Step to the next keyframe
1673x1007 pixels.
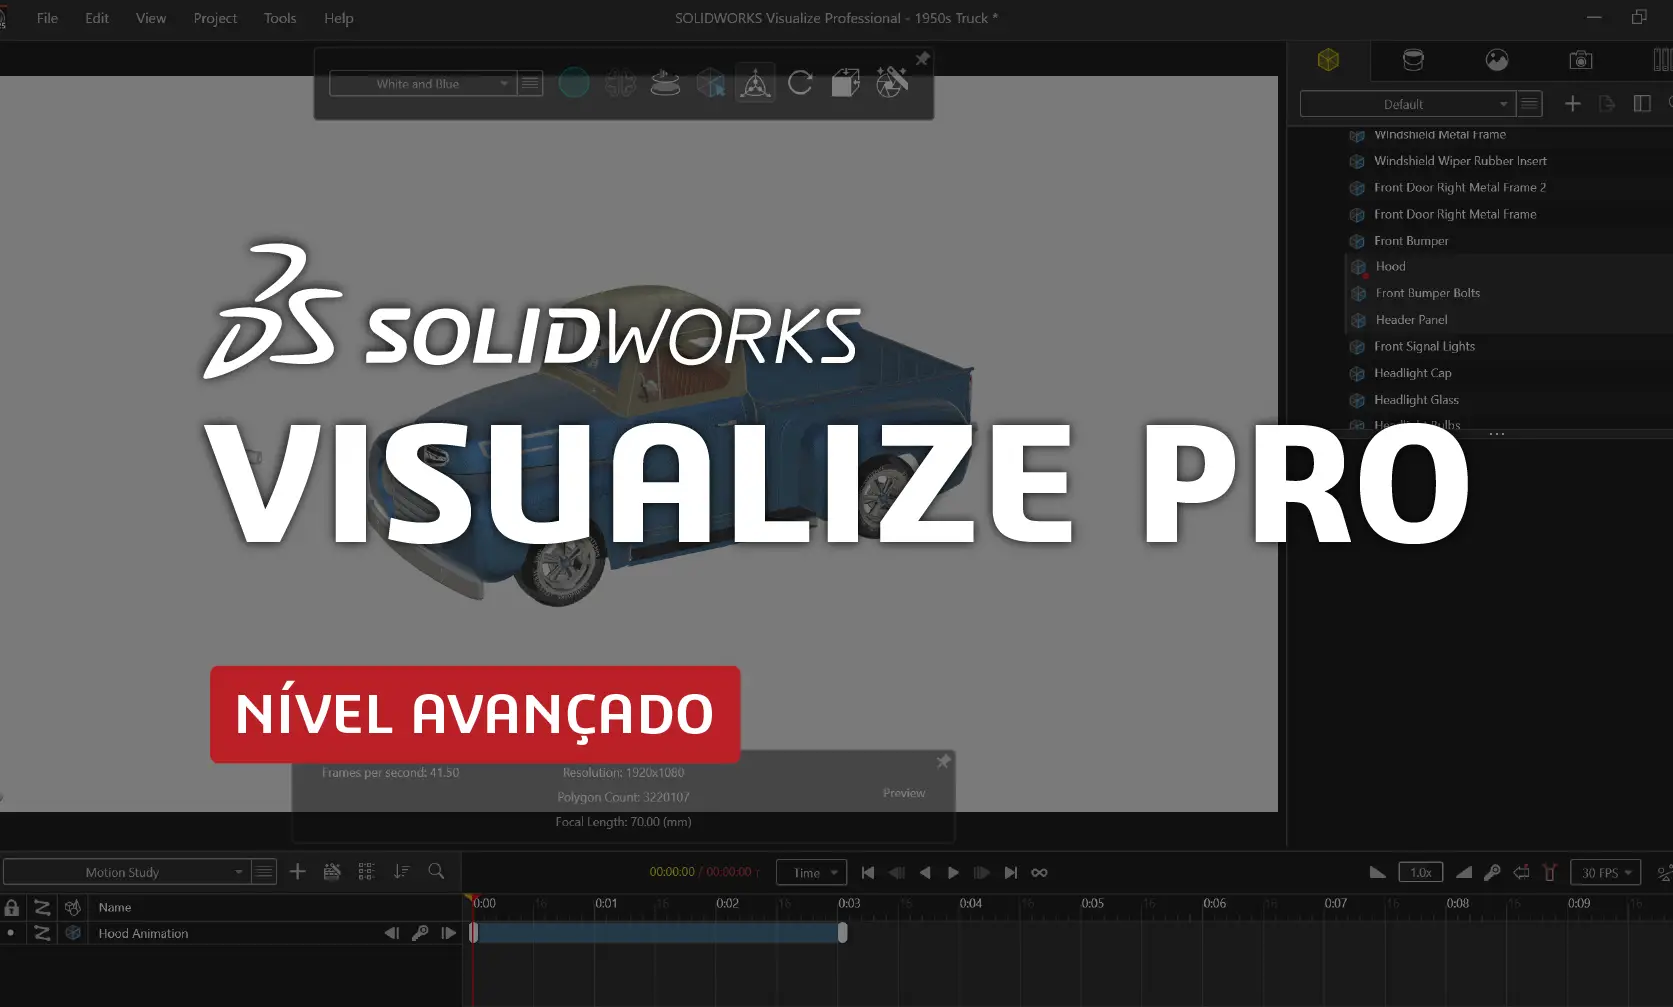(x=982, y=873)
